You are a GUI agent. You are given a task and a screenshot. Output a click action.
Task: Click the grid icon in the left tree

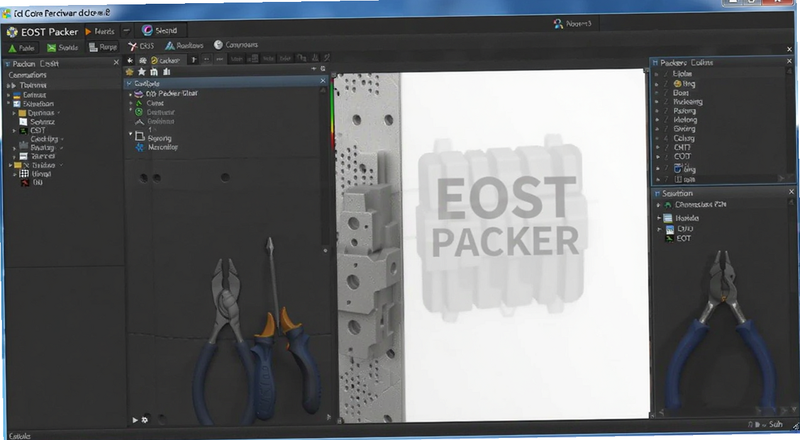coord(24,174)
